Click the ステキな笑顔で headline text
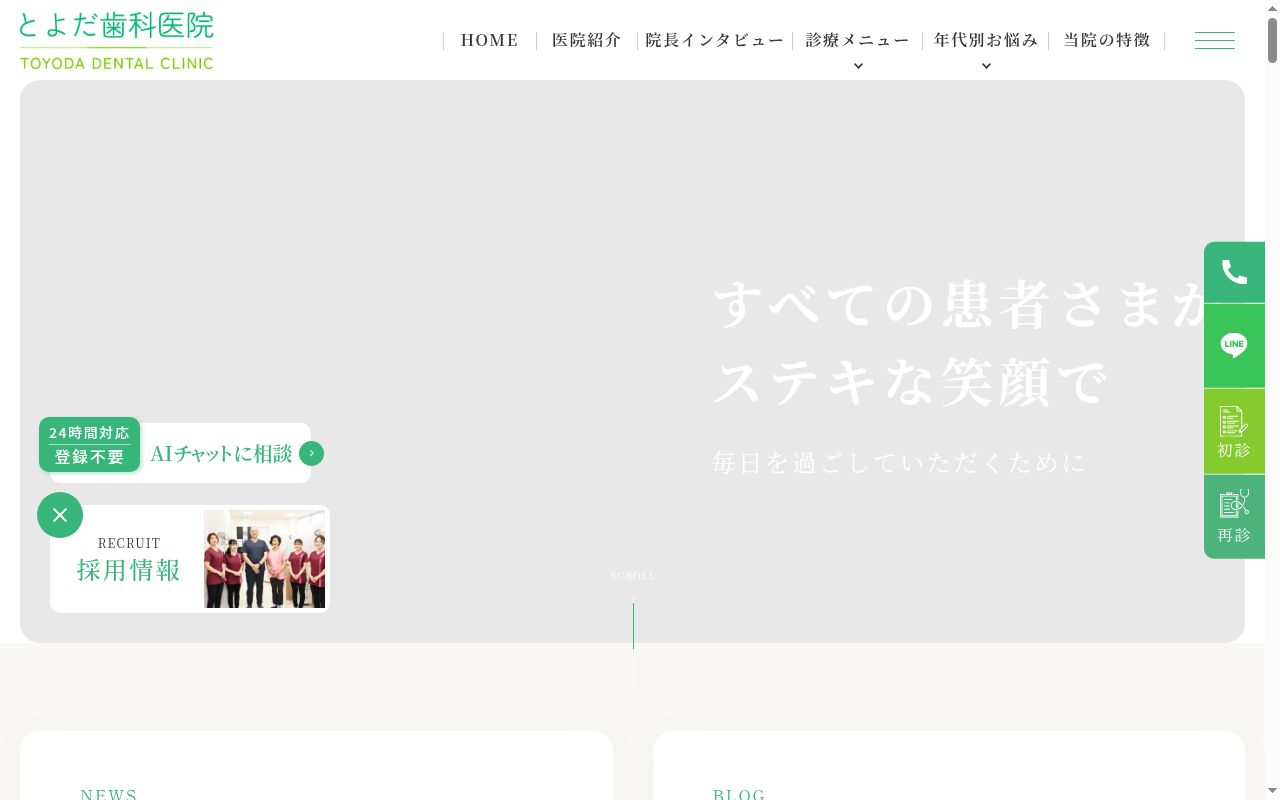 (x=910, y=381)
